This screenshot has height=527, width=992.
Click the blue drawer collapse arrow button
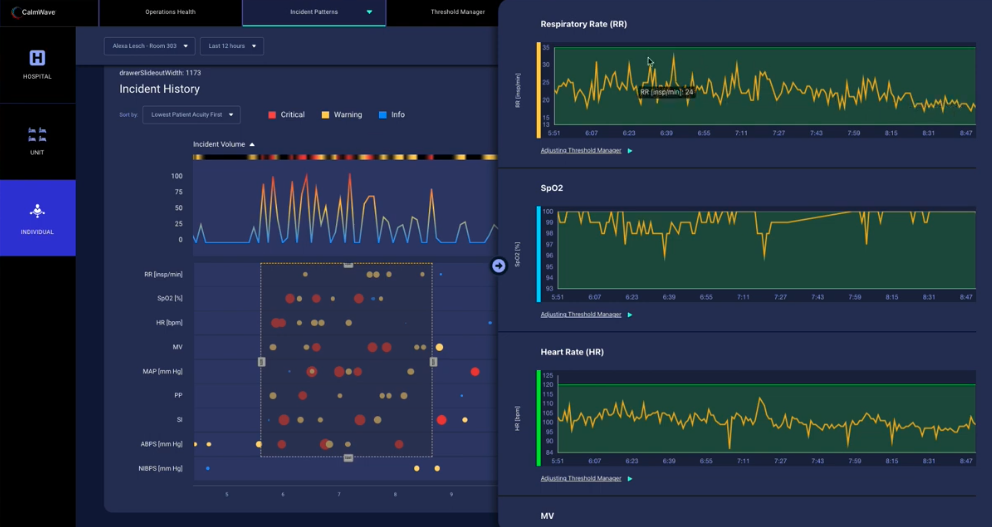click(499, 265)
